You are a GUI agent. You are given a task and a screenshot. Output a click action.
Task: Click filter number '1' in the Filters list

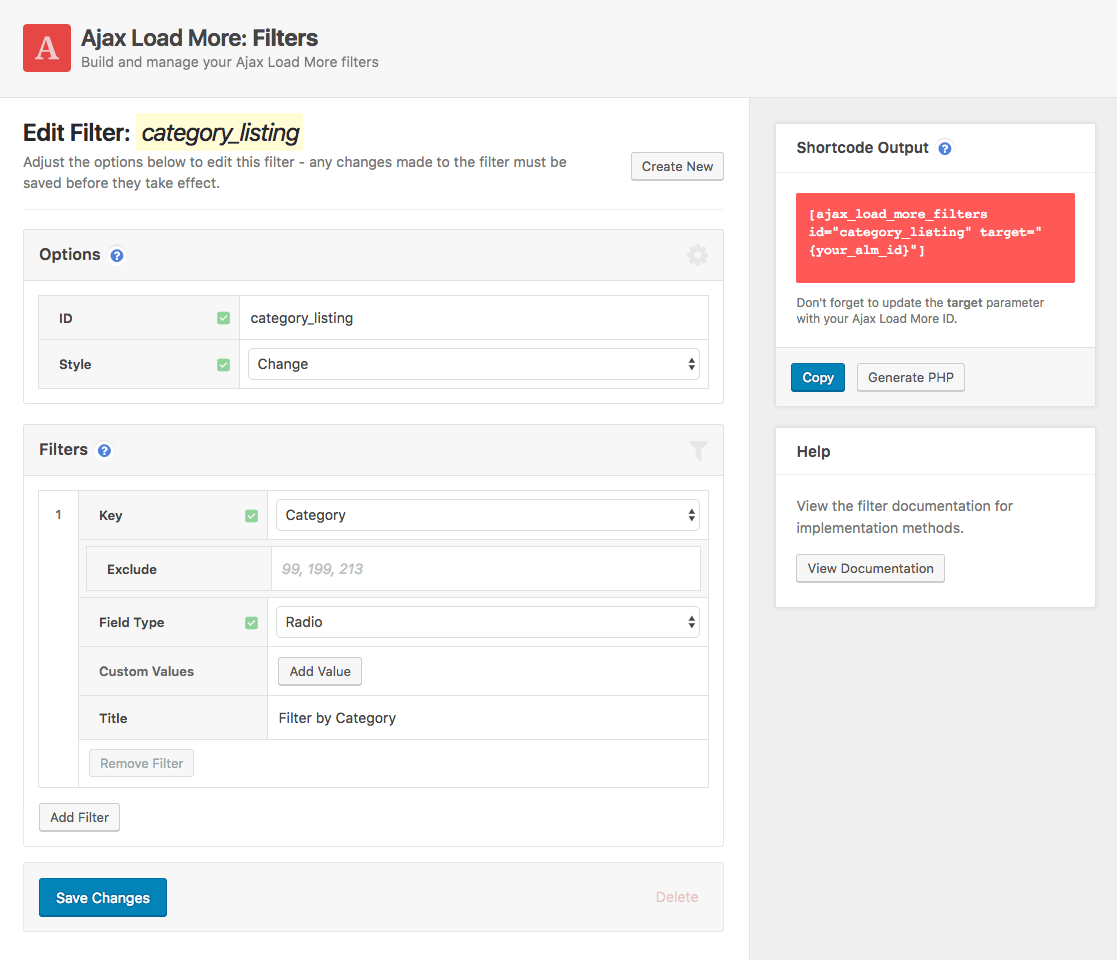pos(58,514)
